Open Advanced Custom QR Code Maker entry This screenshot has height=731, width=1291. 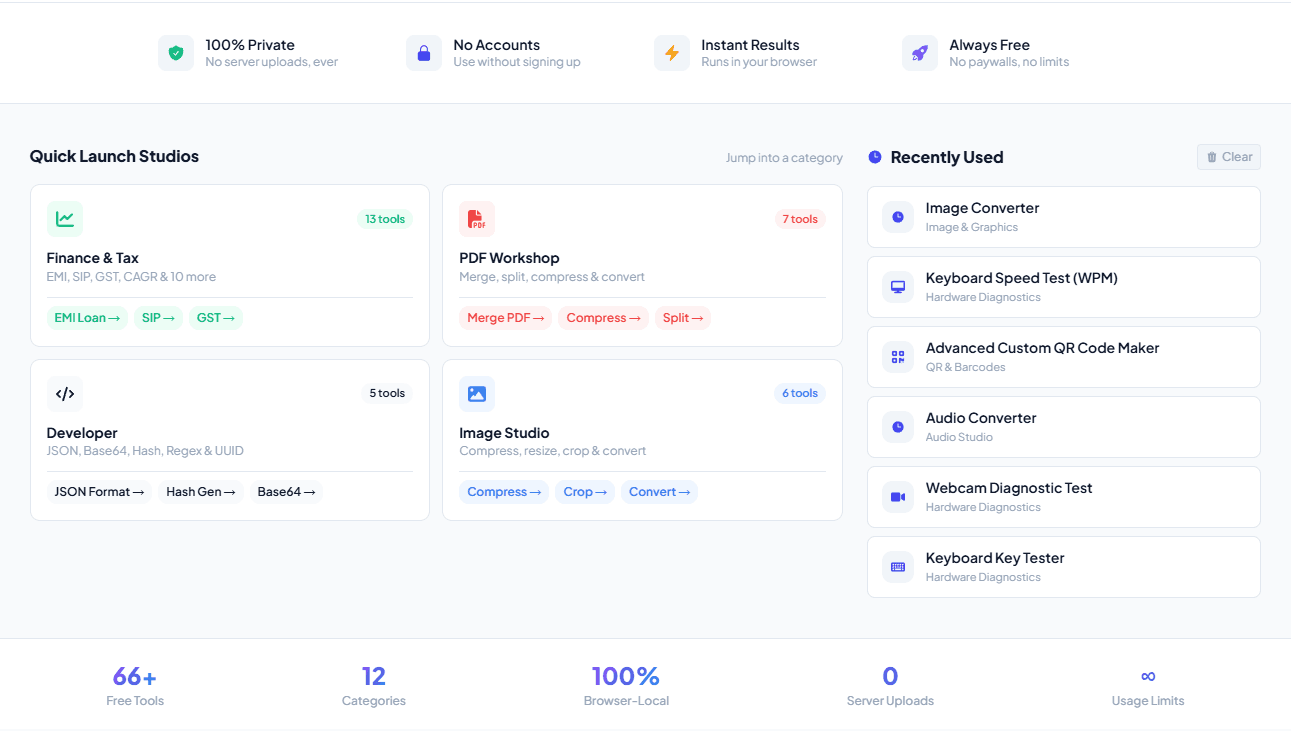point(1064,357)
